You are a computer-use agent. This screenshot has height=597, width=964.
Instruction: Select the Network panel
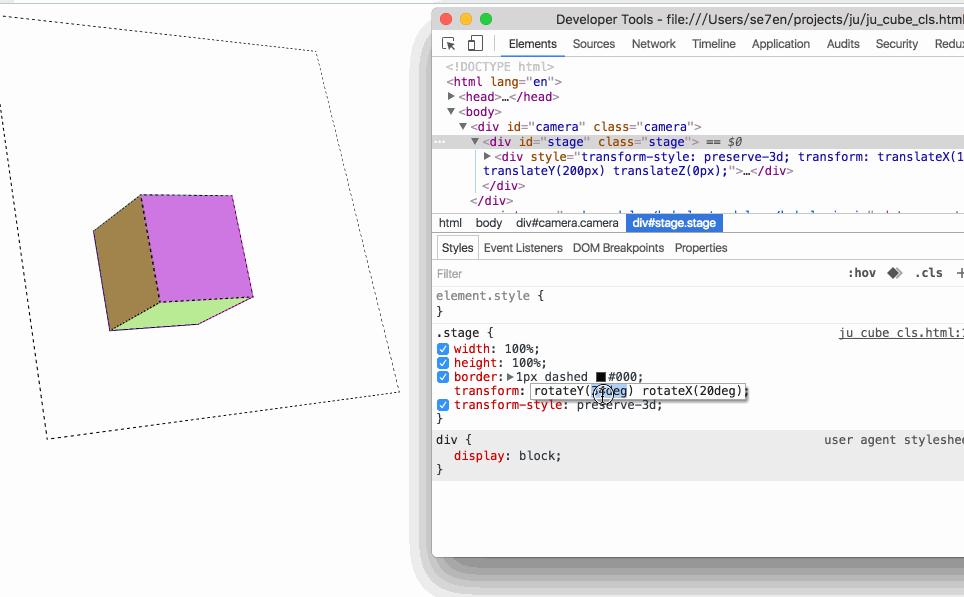point(653,44)
